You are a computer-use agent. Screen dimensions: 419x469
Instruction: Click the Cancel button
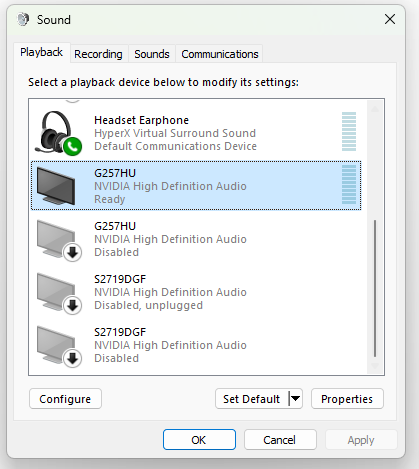click(280, 440)
